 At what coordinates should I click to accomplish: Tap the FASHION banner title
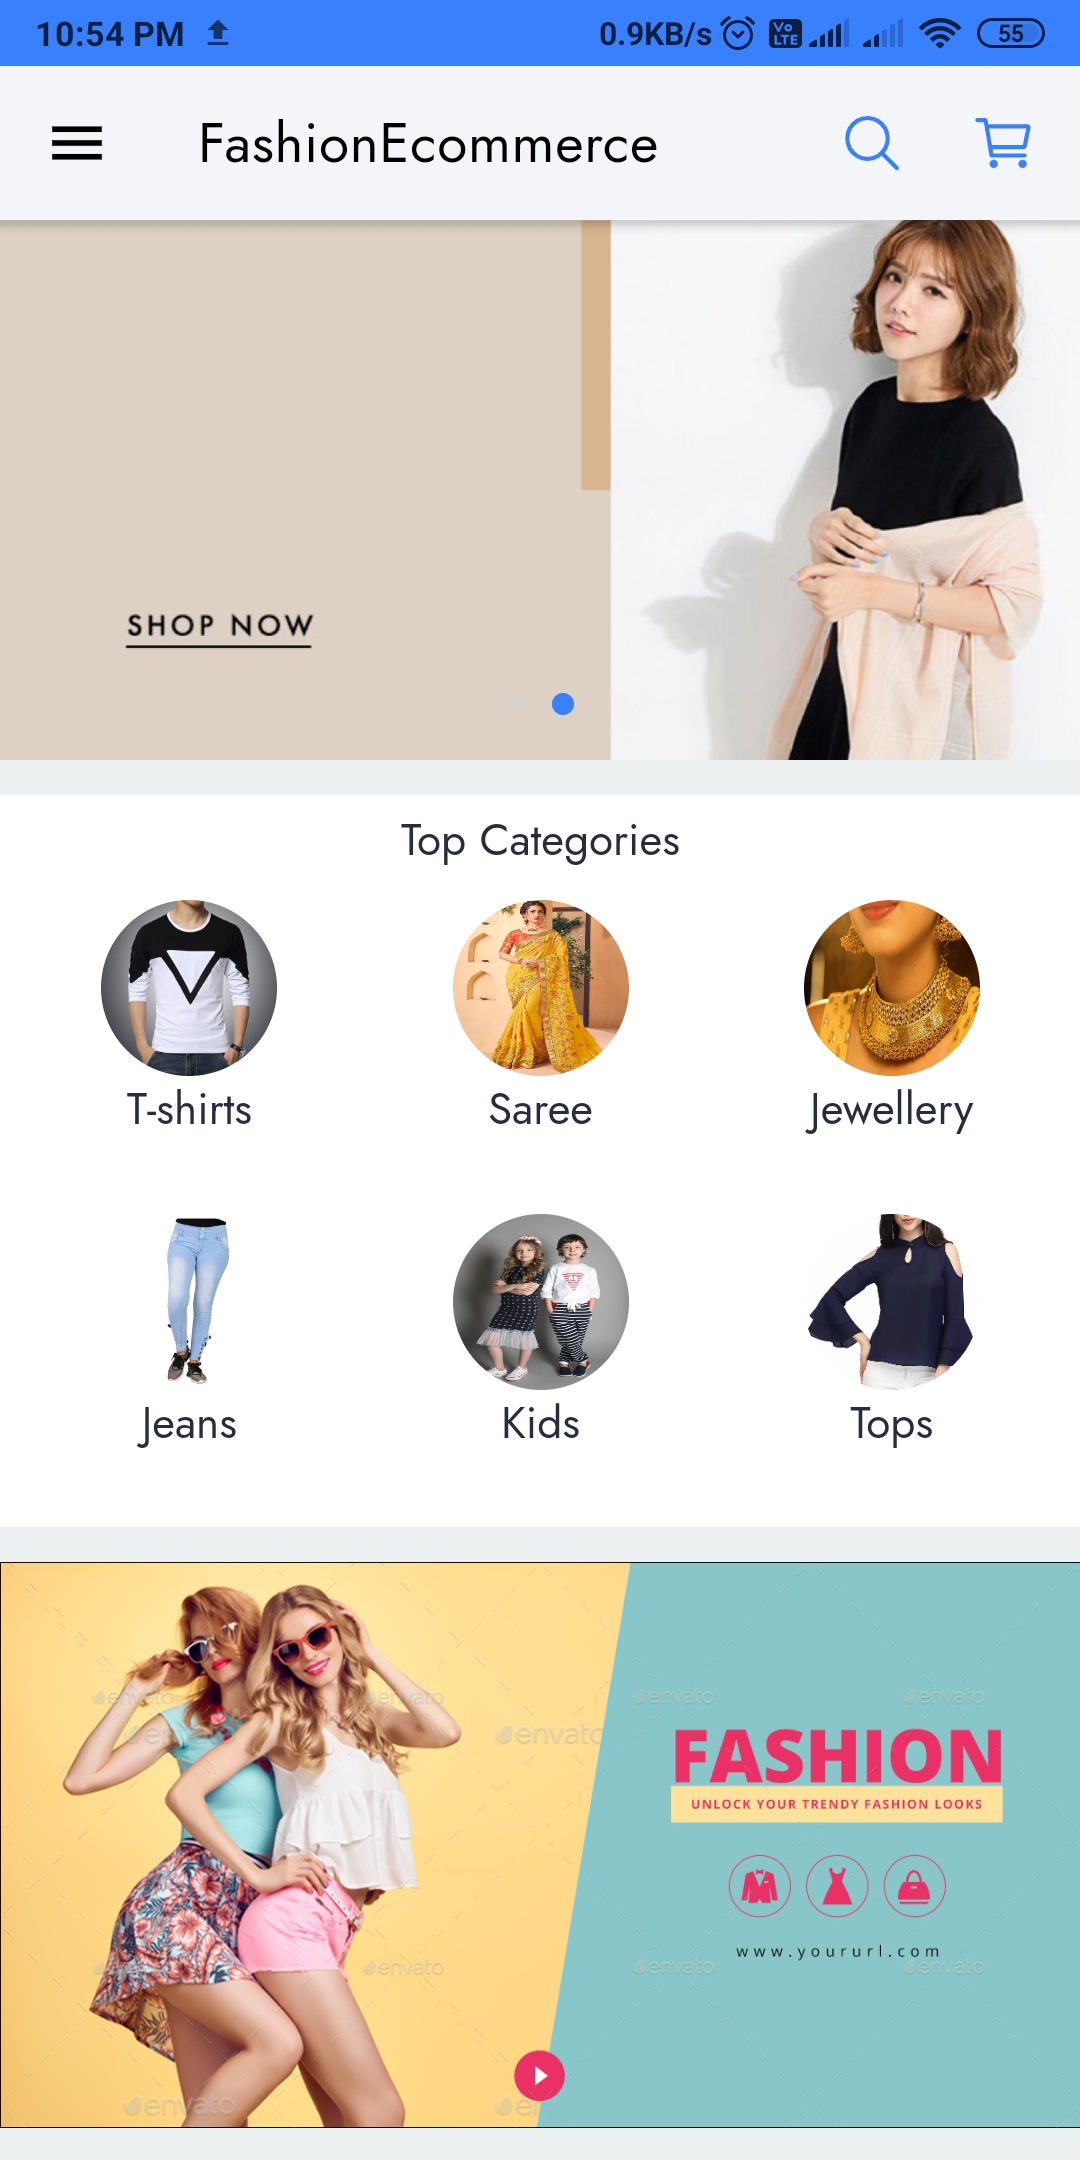[x=838, y=1756]
